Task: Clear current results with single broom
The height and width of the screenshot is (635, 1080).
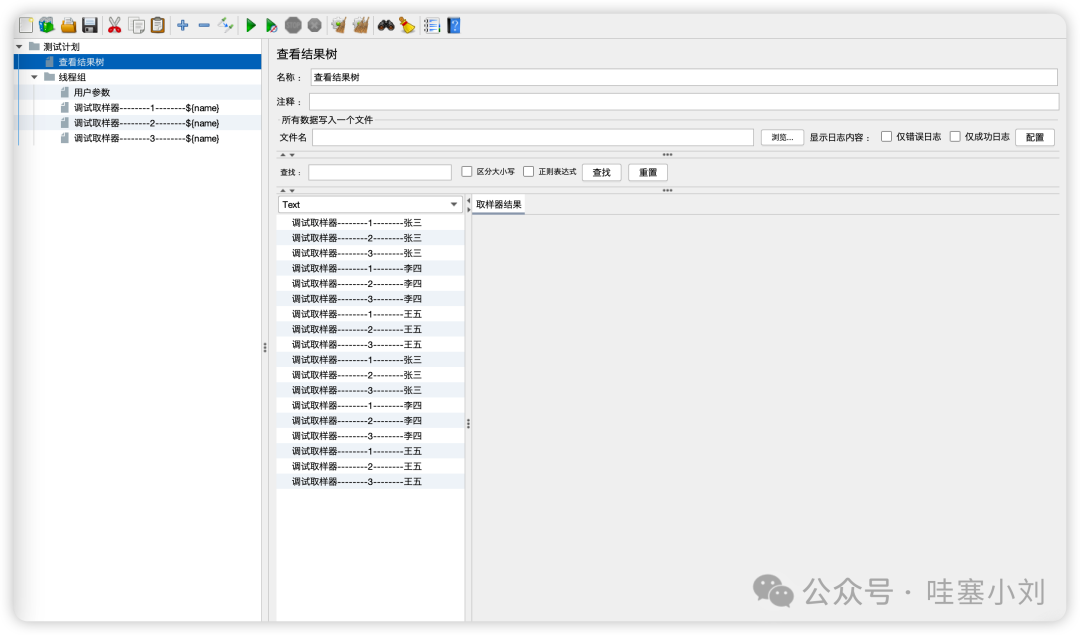Action: [x=338, y=25]
